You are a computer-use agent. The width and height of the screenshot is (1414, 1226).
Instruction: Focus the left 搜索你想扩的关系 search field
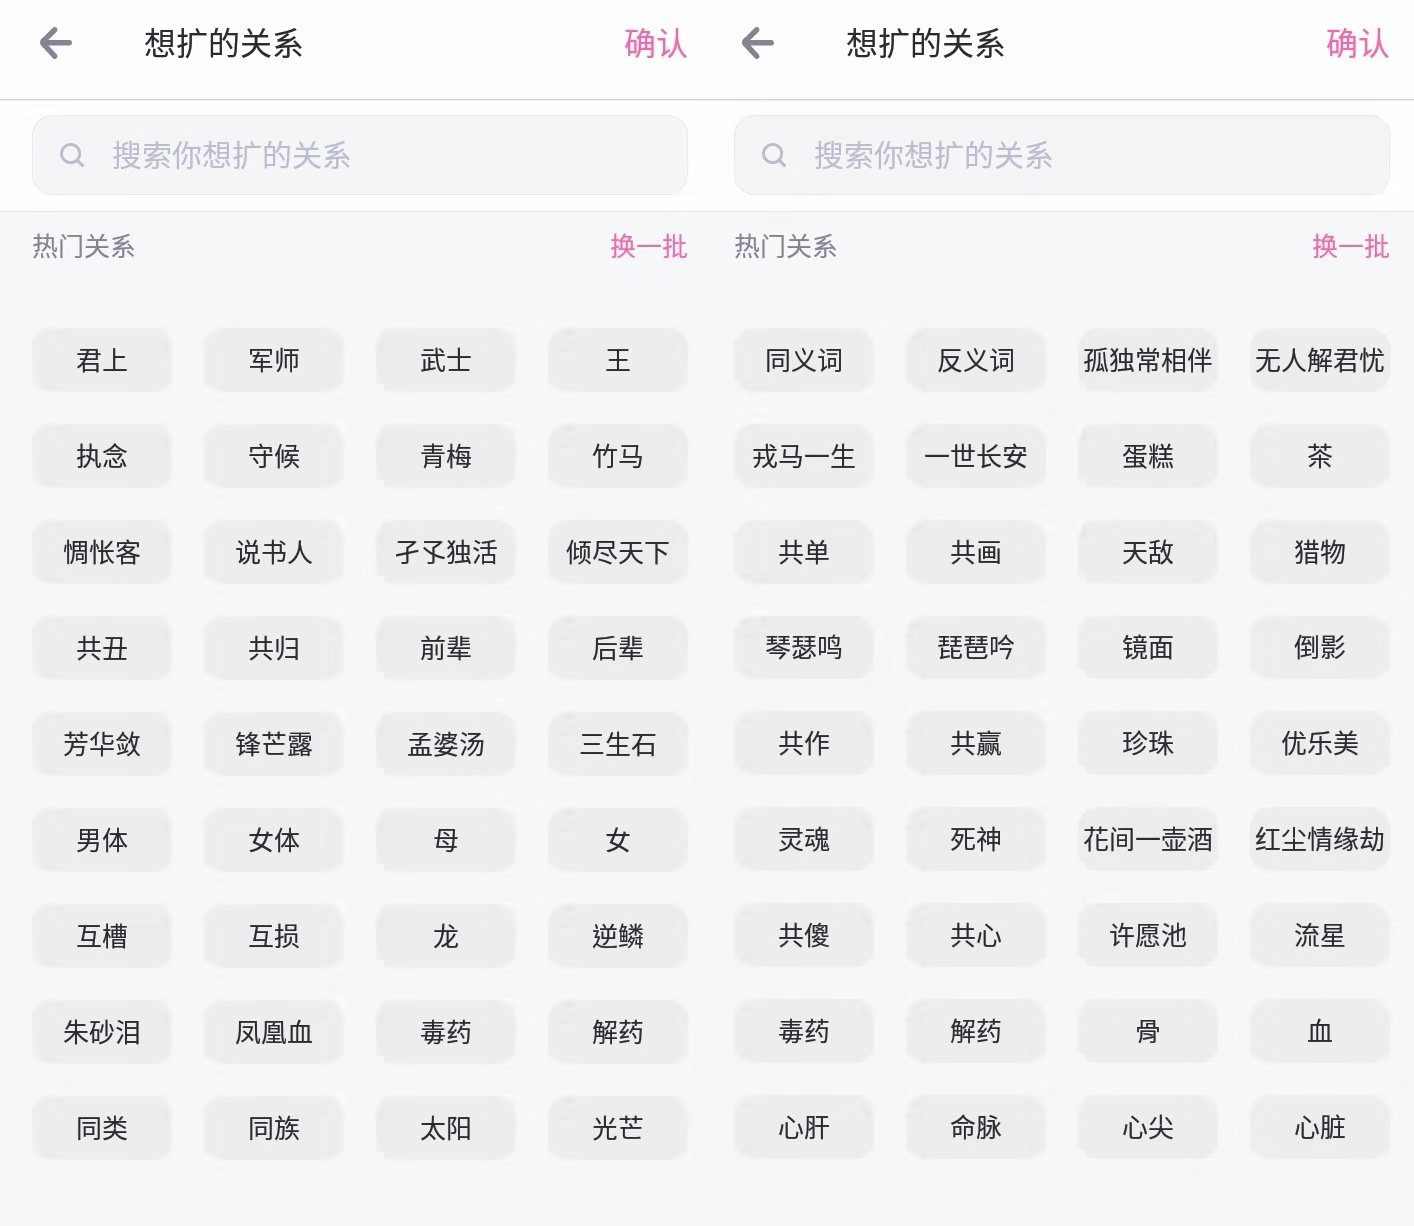[x=360, y=155]
